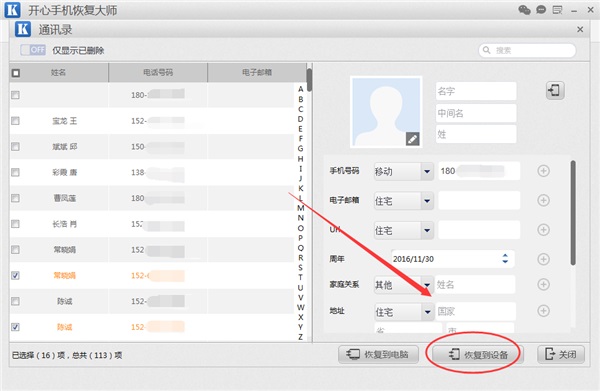Click the 名字 input field
The width and height of the screenshot is (600, 391).
(x=476, y=91)
